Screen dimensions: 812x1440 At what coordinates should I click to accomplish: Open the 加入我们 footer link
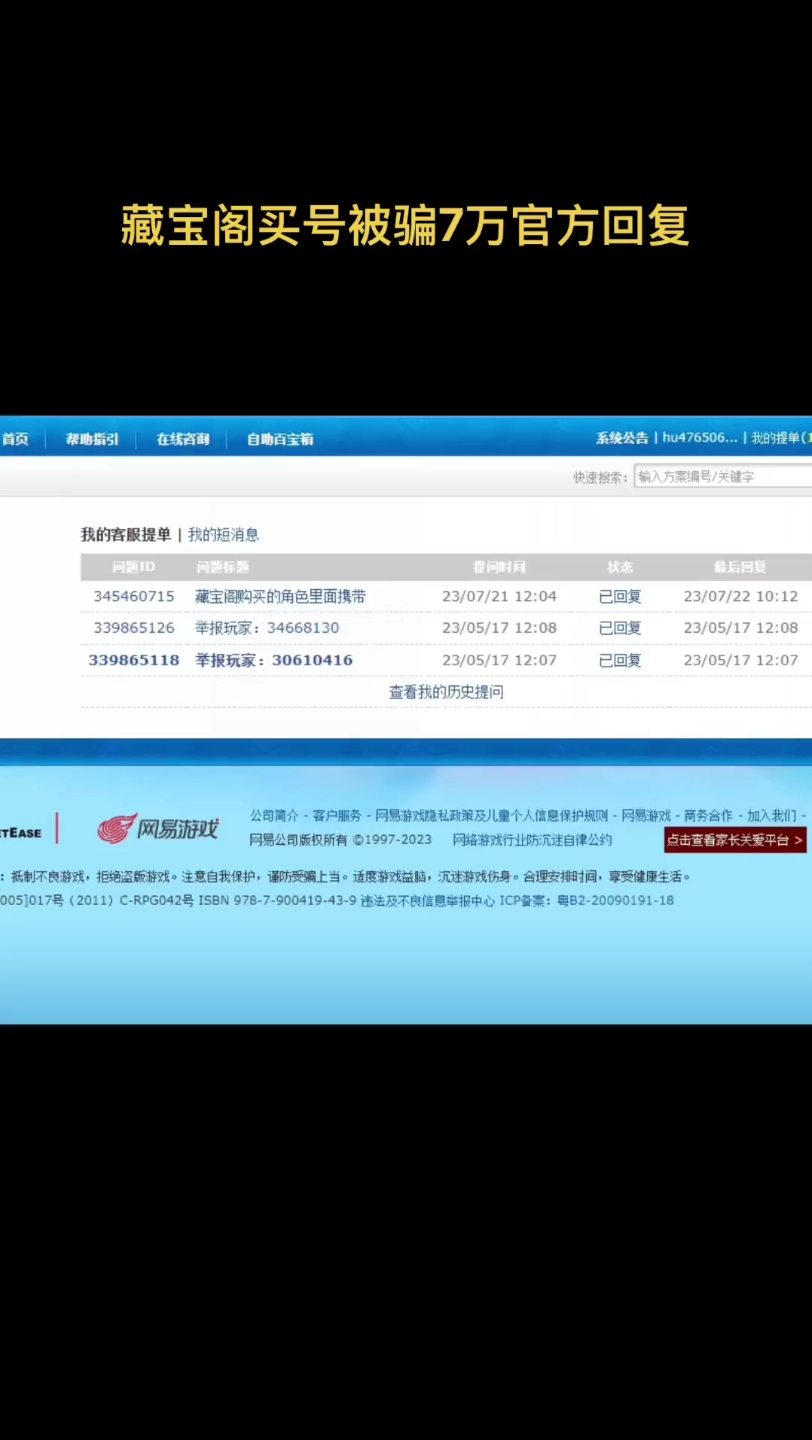772,816
